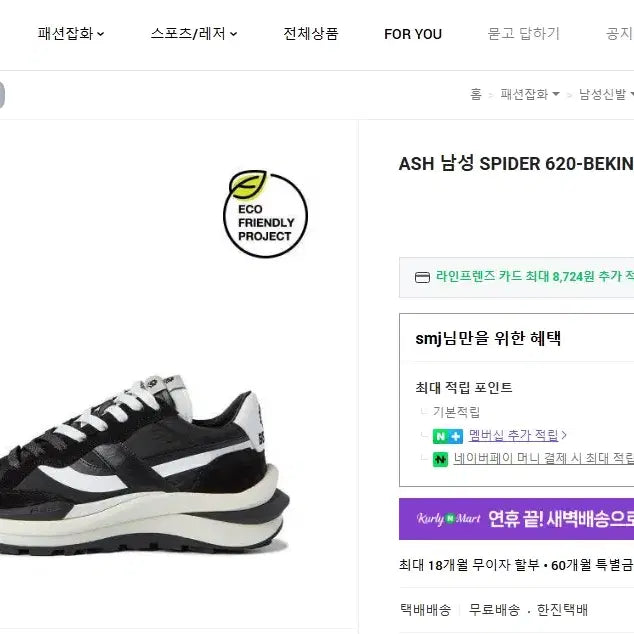Open the 패션잡화 breadcrumb dropdown
634x634 pixels.
530,95
